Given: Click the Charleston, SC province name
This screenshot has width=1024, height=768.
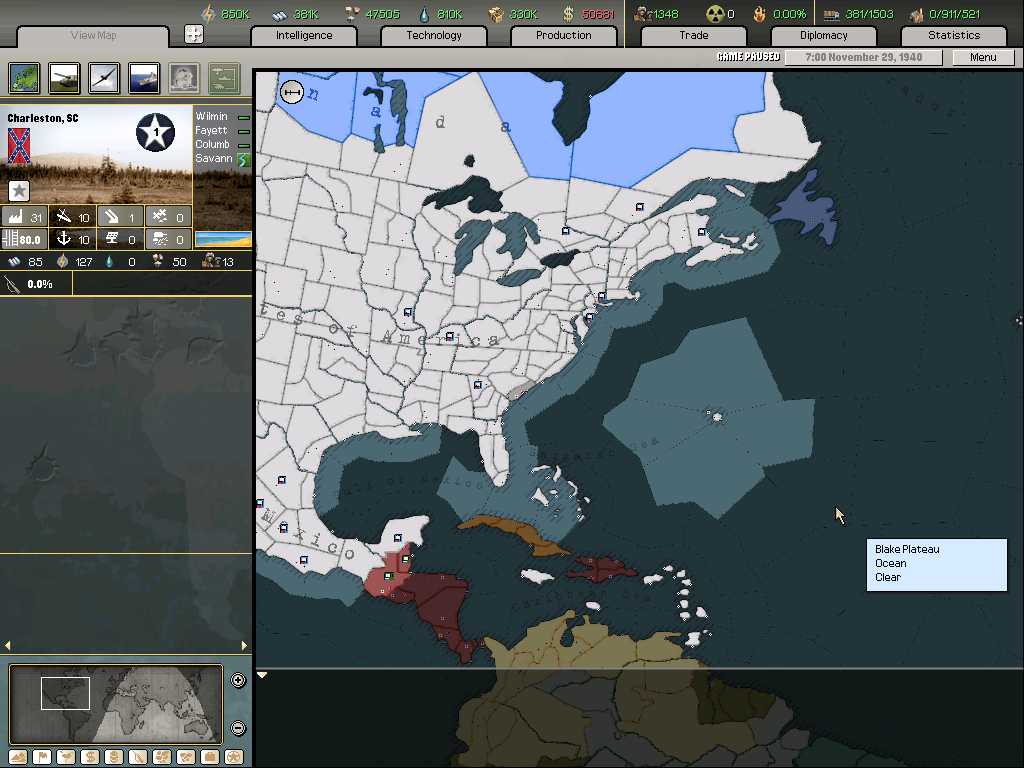Looking at the screenshot, I should [x=42, y=118].
